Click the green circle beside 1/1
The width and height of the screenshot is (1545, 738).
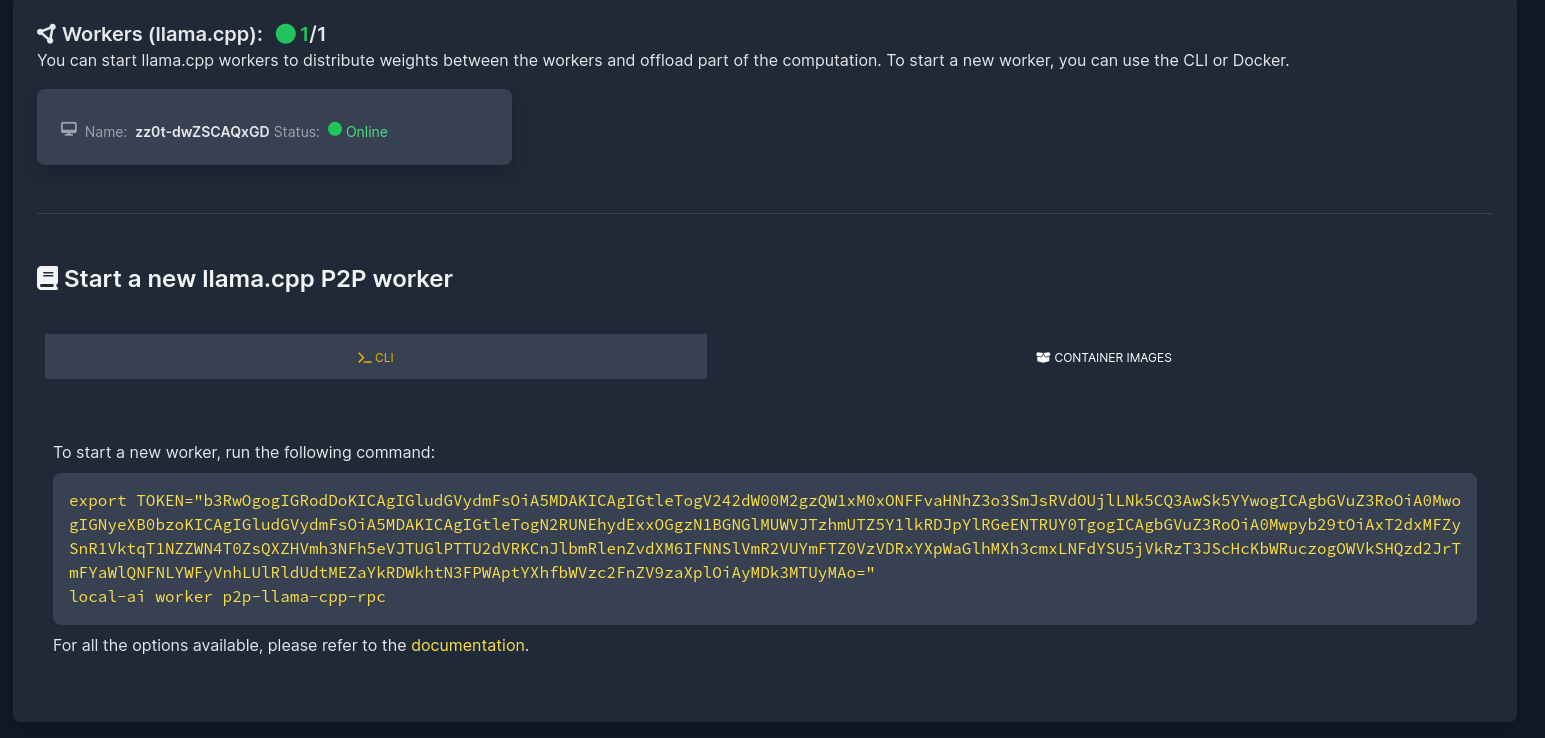point(285,34)
